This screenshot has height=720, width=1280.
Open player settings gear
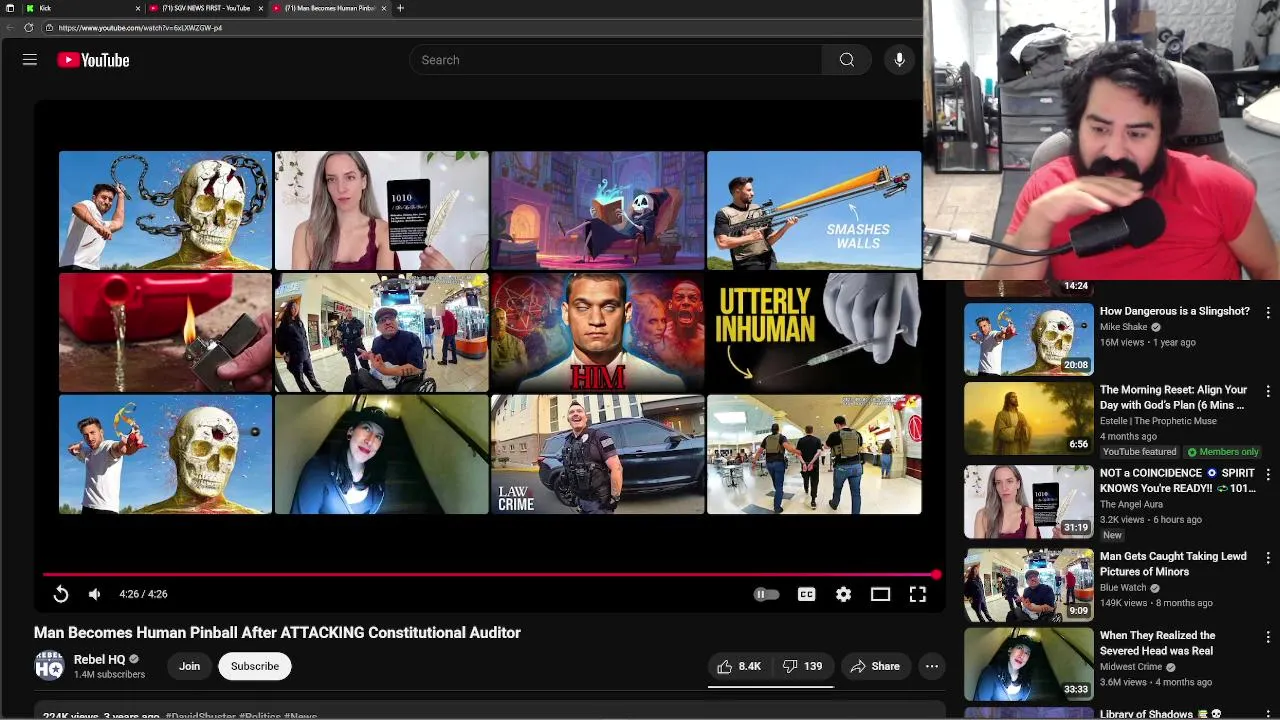tap(844, 594)
